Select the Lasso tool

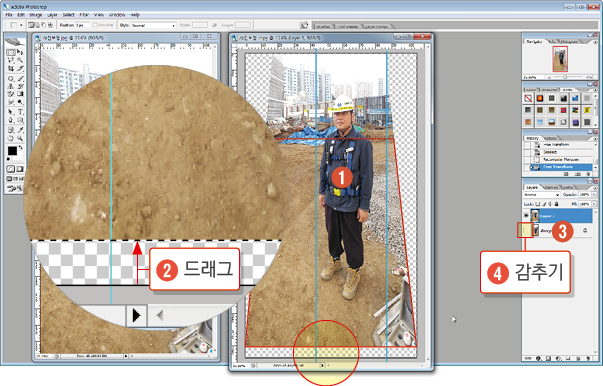tap(10, 60)
